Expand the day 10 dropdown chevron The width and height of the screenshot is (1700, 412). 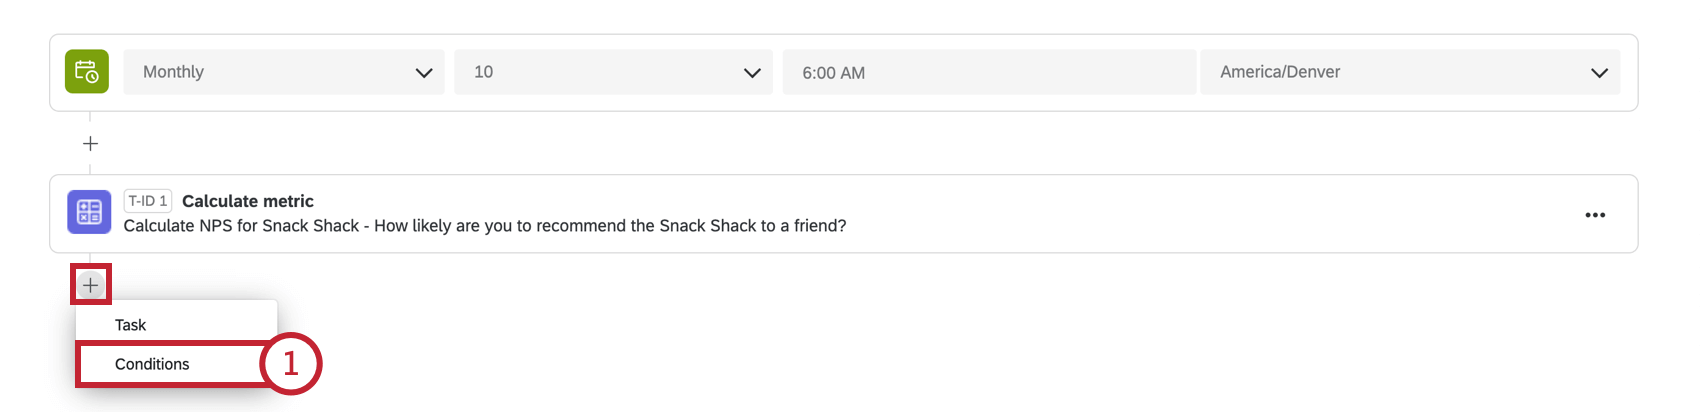pos(752,73)
